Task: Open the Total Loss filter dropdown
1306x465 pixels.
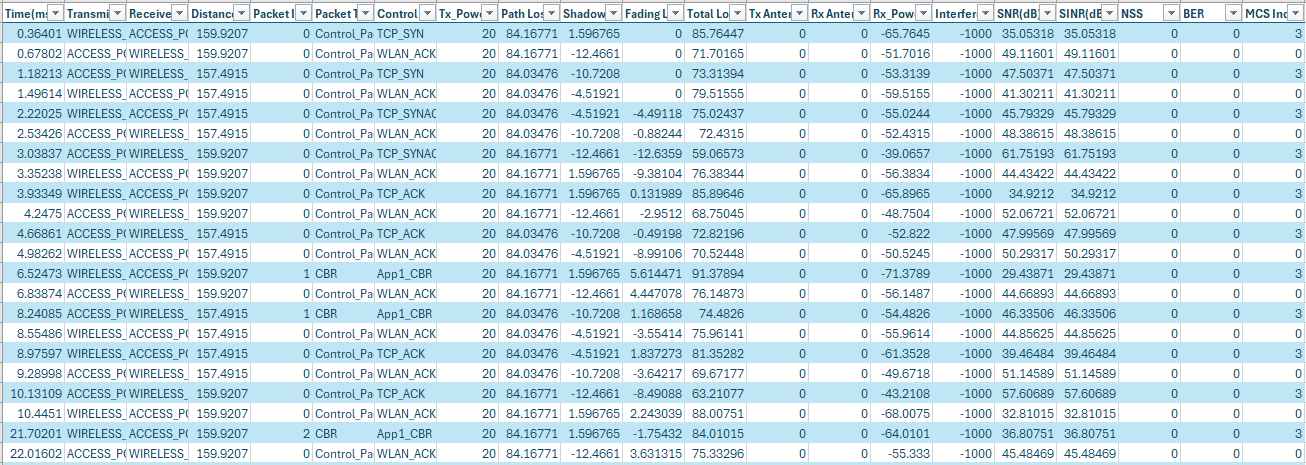Action: click(736, 13)
